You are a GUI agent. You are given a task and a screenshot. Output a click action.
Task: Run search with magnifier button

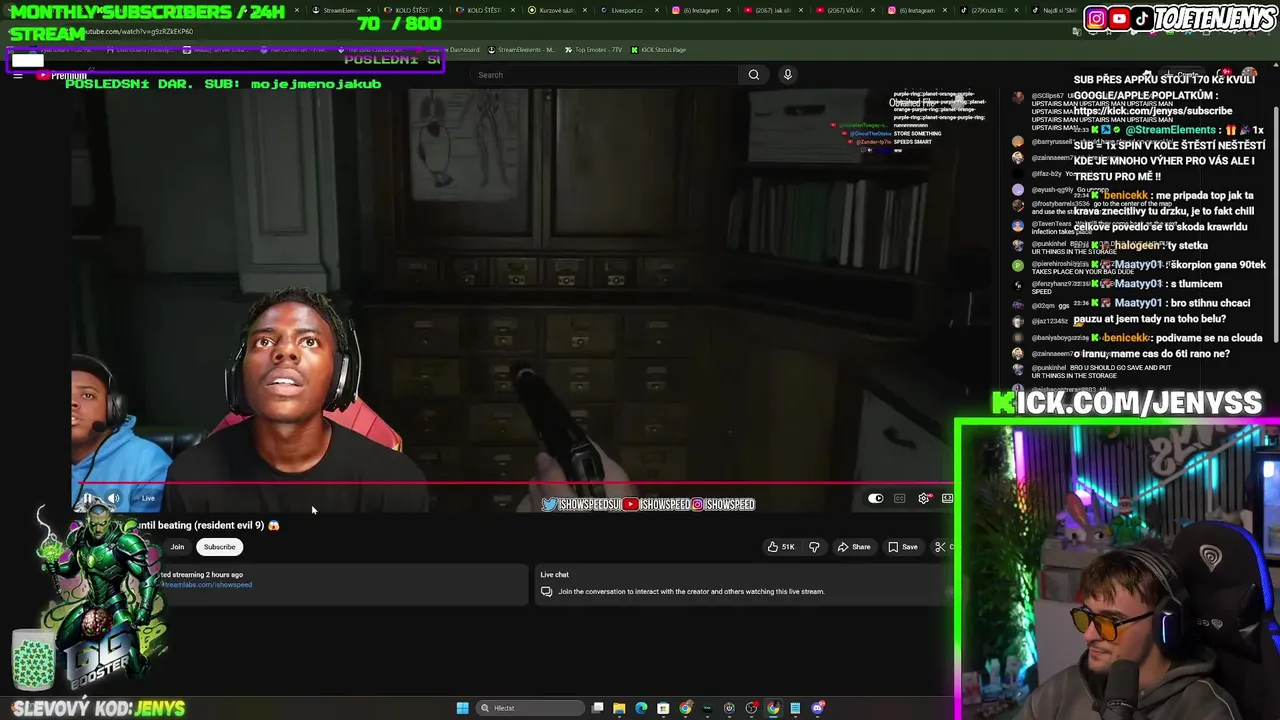(x=754, y=75)
